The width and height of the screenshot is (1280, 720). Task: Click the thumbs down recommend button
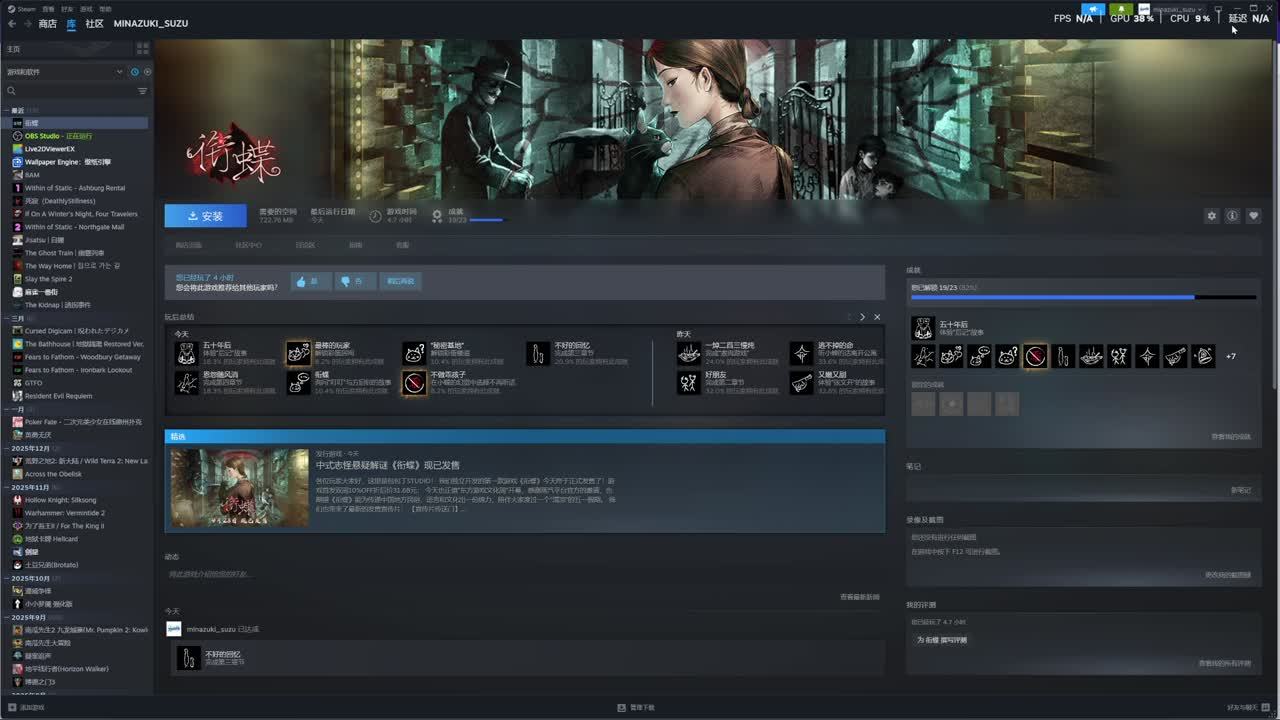click(351, 282)
